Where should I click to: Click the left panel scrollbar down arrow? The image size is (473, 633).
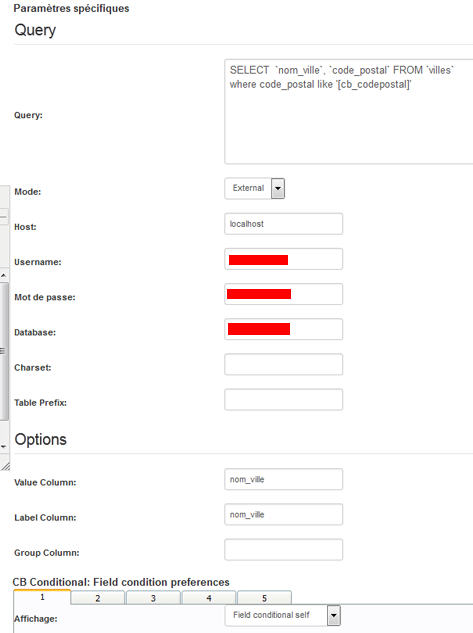click(x=4, y=447)
